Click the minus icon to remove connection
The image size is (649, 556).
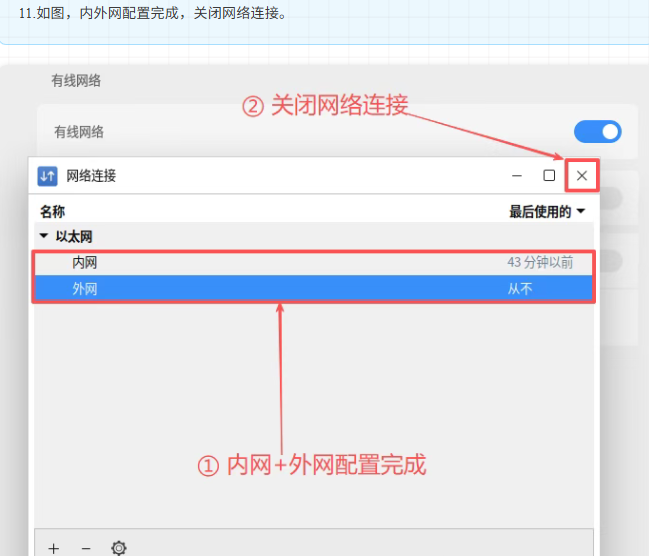pyautogui.click(x=86, y=547)
